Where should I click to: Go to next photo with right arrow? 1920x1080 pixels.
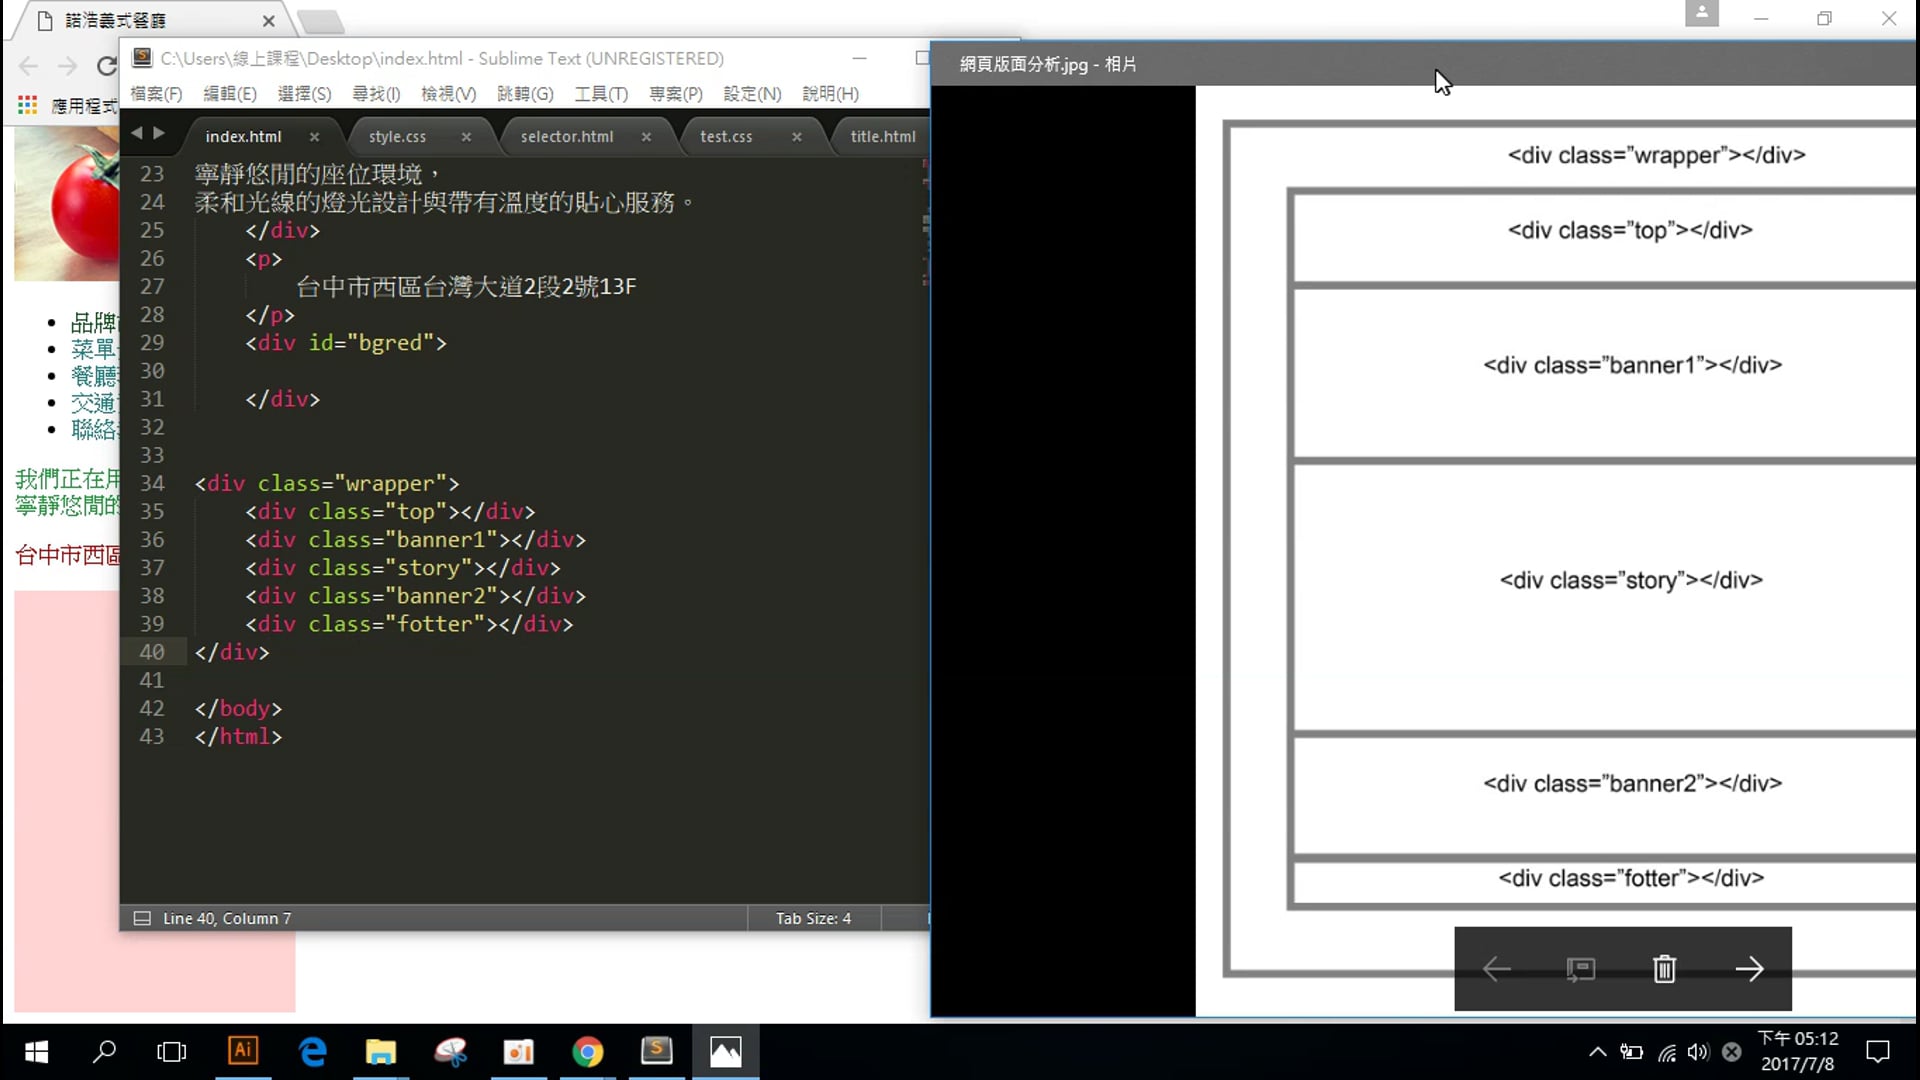[x=1749, y=969]
